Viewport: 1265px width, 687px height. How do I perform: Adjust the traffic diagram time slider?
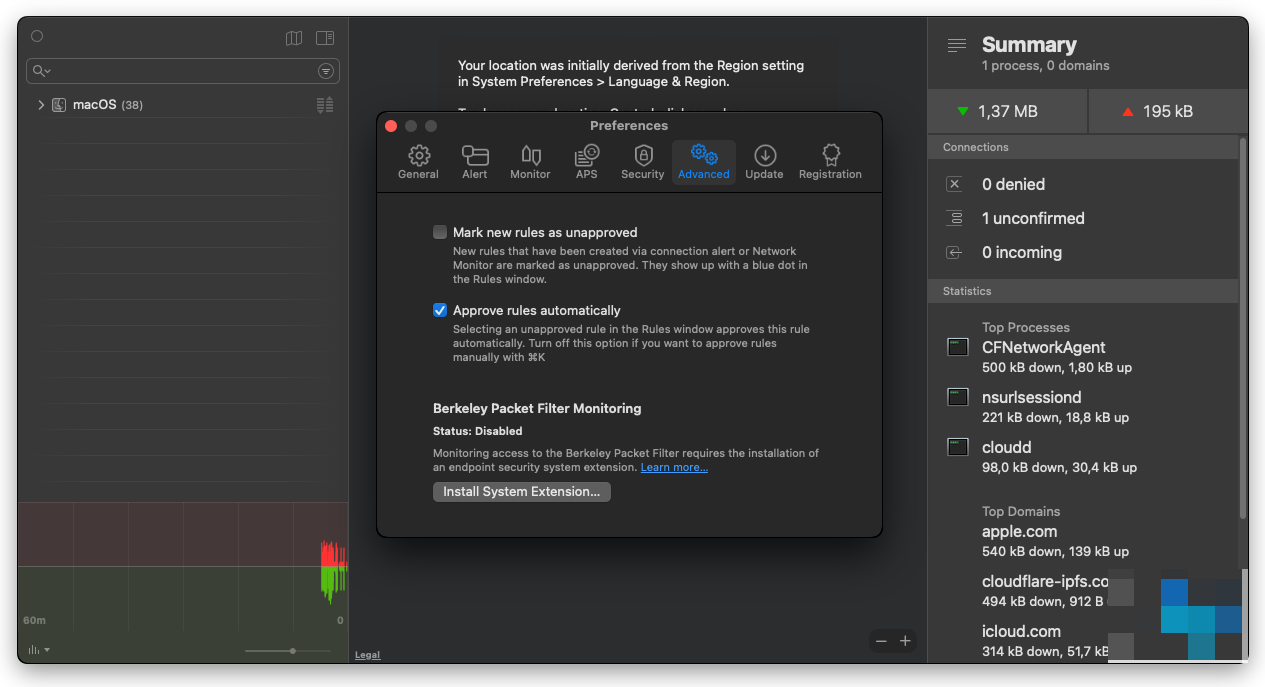292,651
